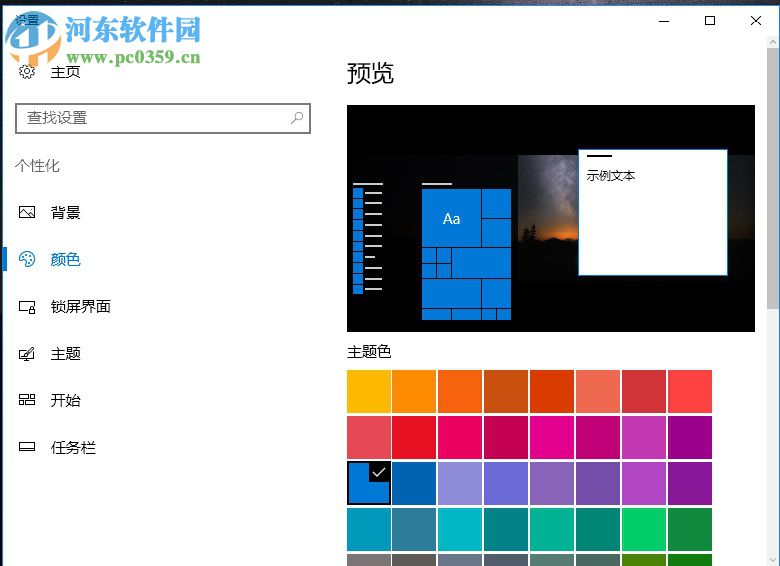Pick the dark blue swatch next to checkmark
Screen dimensions: 780x566
[x=414, y=483]
